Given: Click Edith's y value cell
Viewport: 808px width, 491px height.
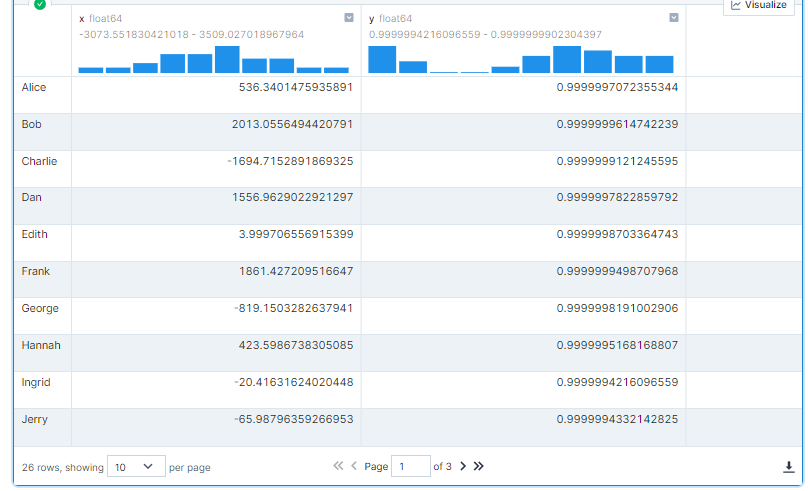Looking at the screenshot, I should click(617, 235).
